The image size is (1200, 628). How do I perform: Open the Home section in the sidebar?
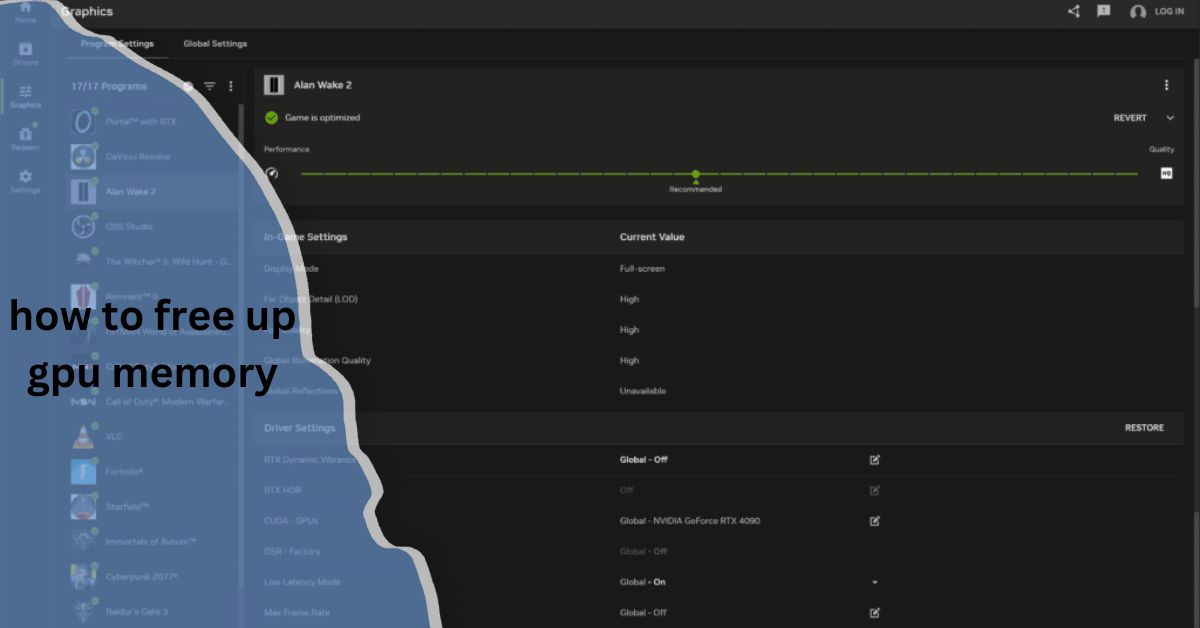25,11
